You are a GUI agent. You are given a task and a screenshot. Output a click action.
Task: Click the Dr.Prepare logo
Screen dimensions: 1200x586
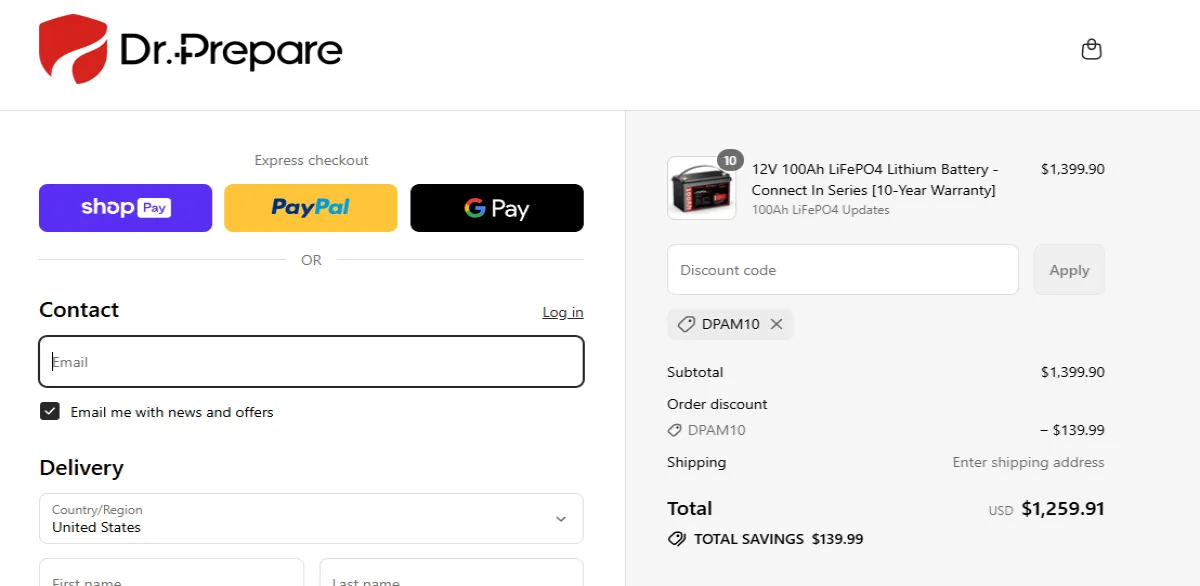tap(189, 48)
